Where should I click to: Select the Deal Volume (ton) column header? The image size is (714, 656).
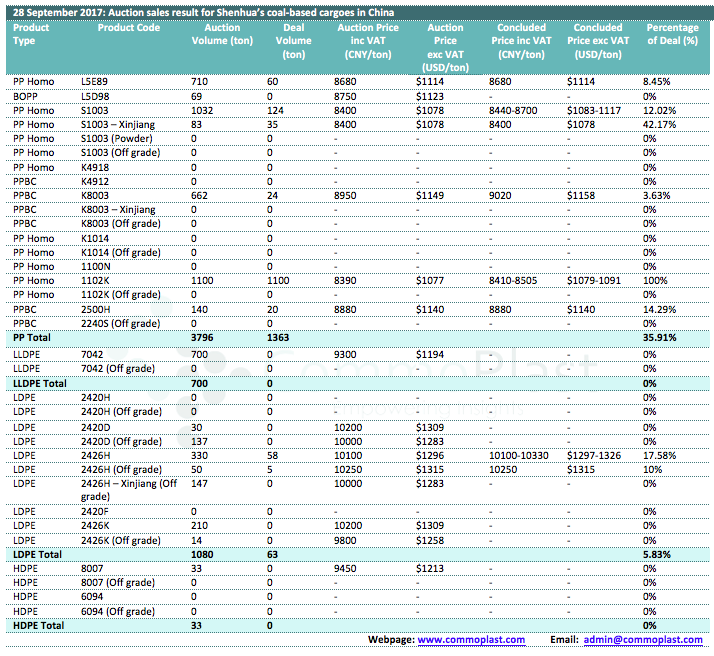click(293, 41)
